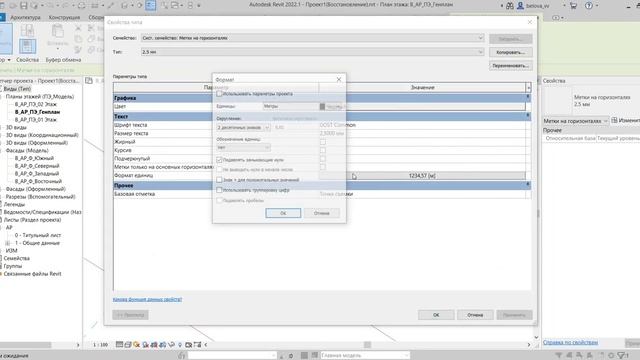Click the 'Базовая отметка' value cell
The width and height of the screenshot is (640, 360).
click(x=422, y=194)
